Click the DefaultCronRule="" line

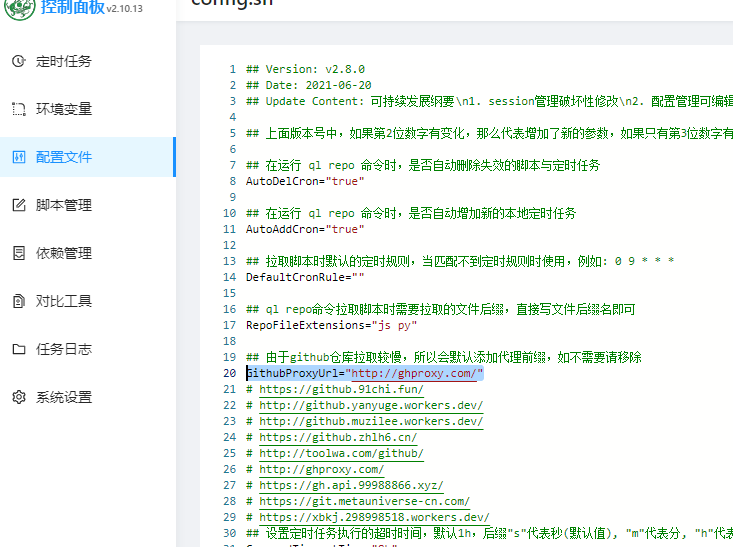305,277
